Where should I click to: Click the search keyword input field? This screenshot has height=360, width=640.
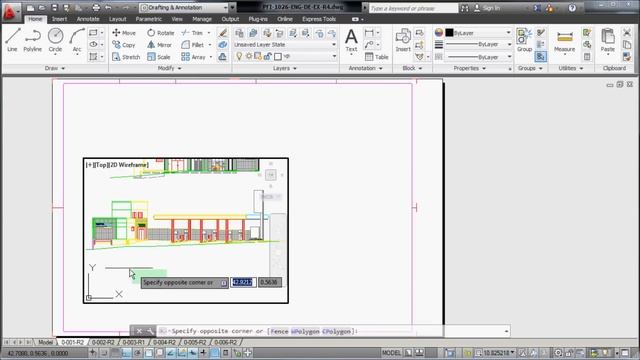[413, 8]
